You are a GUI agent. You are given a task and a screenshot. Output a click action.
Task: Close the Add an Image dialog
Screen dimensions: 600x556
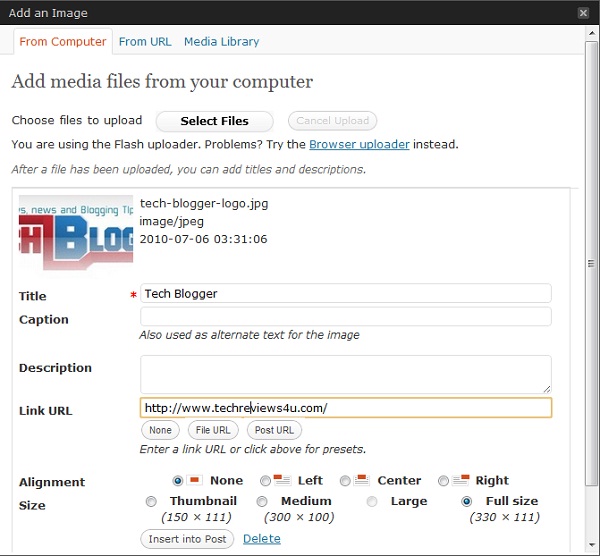pos(583,13)
